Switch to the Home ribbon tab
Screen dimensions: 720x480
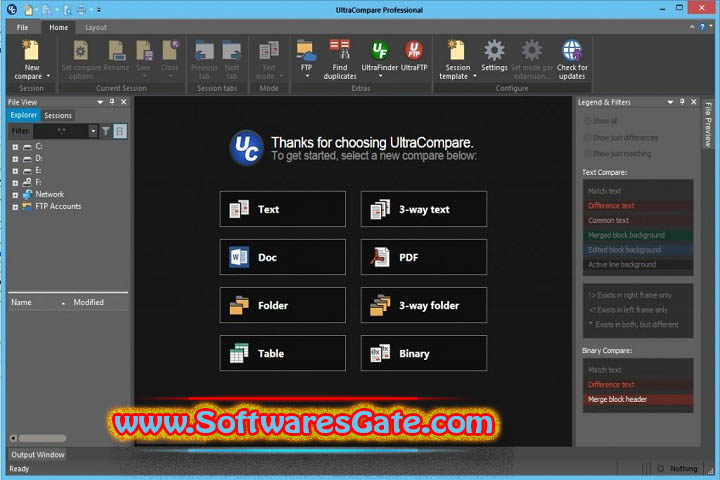(58, 28)
